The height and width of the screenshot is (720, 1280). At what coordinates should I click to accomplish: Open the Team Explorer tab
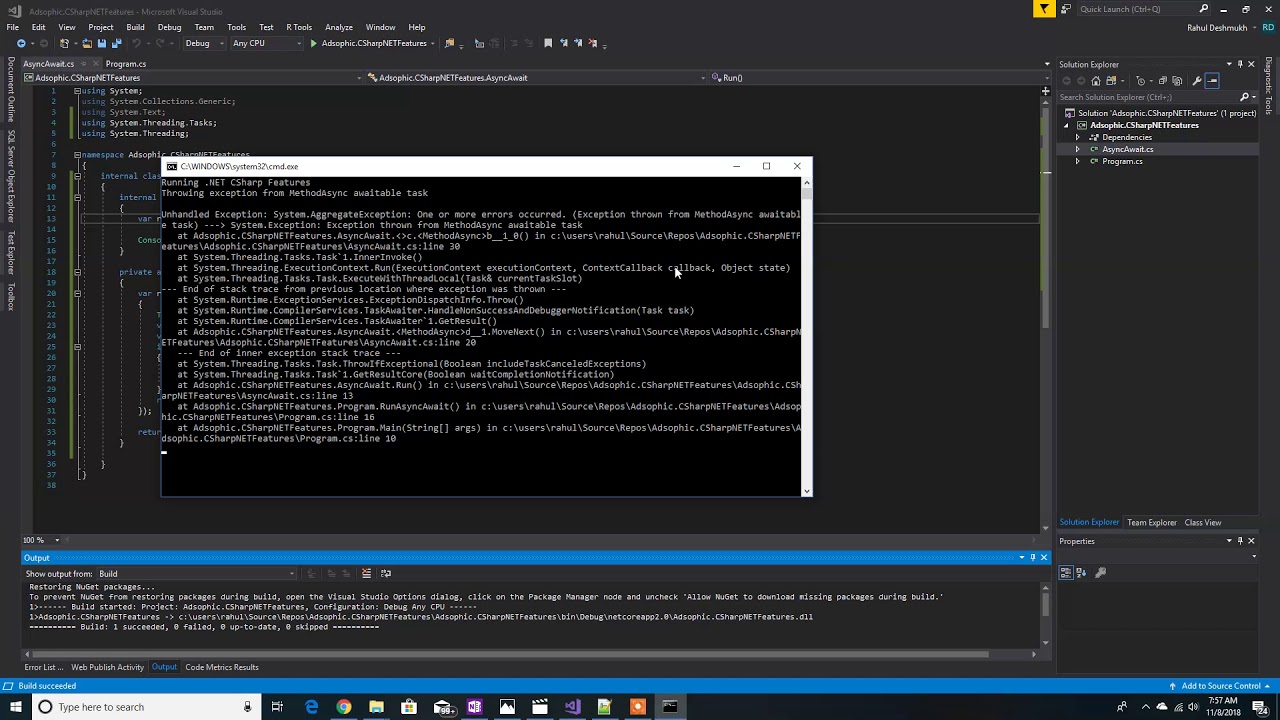click(x=1152, y=522)
